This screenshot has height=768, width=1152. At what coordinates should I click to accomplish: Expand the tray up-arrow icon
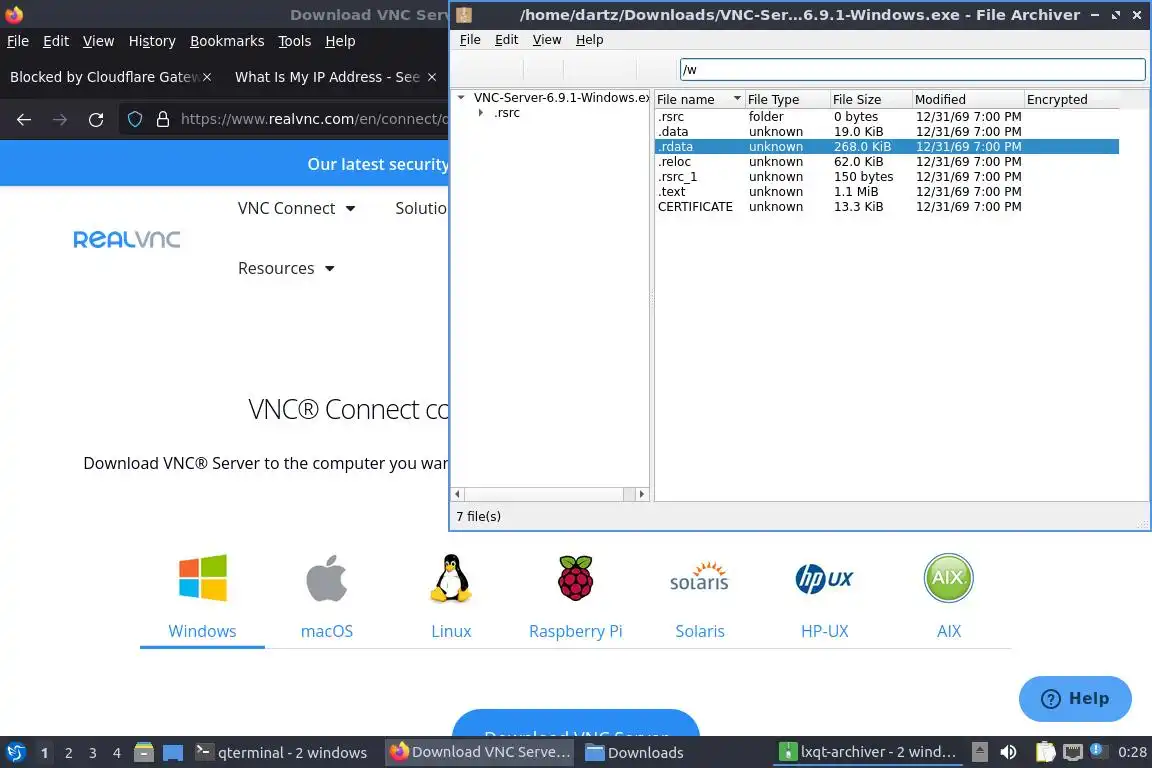pos(979,753)
